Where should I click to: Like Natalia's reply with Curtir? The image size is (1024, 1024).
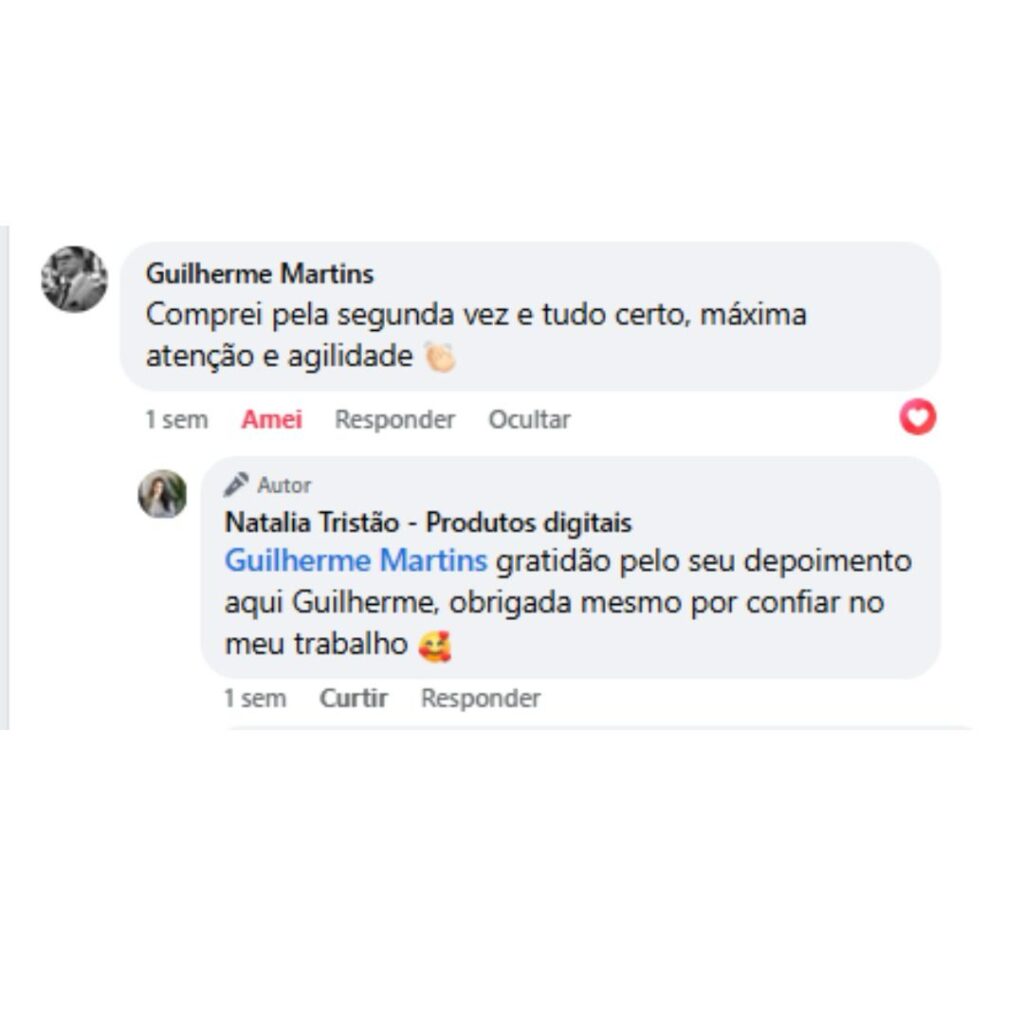(x=353, y=698)
